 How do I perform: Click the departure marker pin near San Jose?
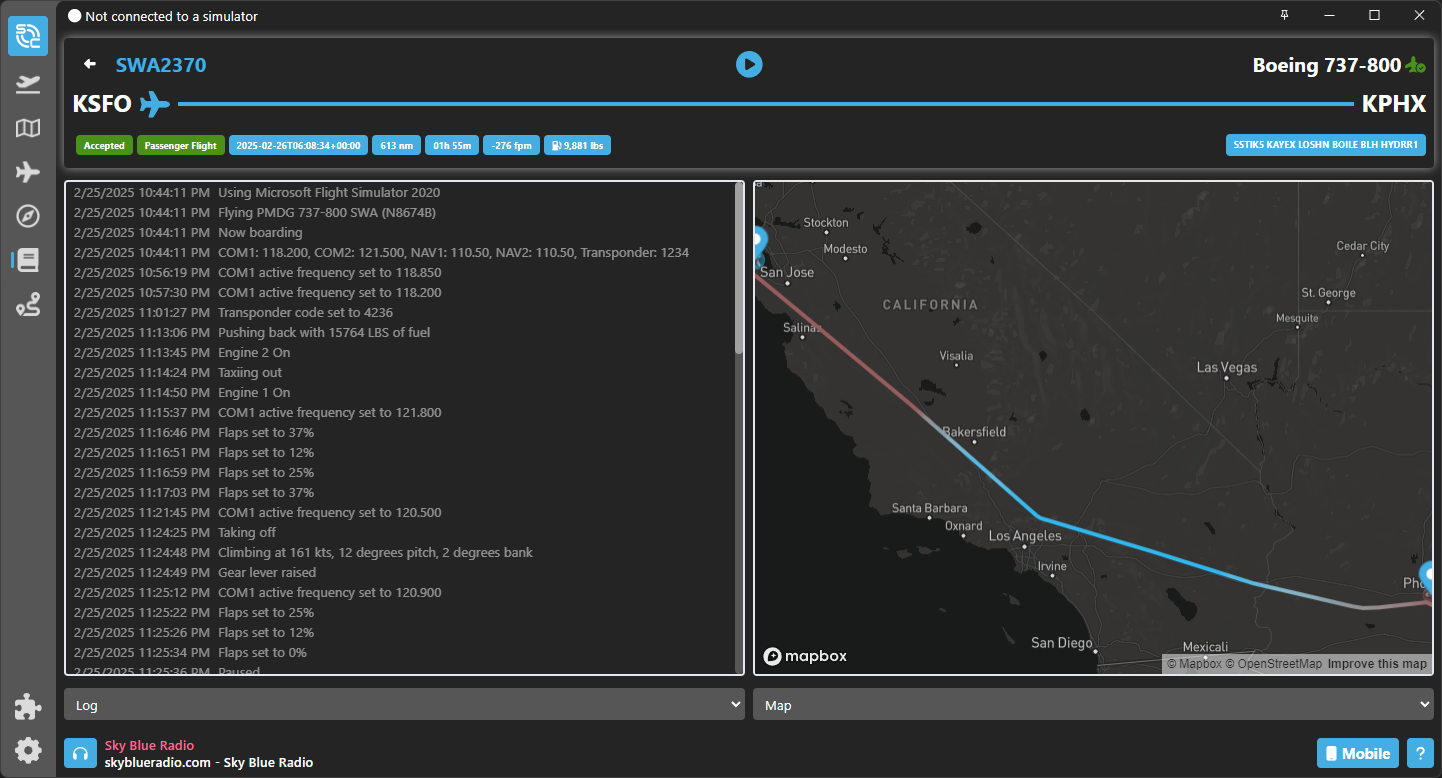pos(759,243)
